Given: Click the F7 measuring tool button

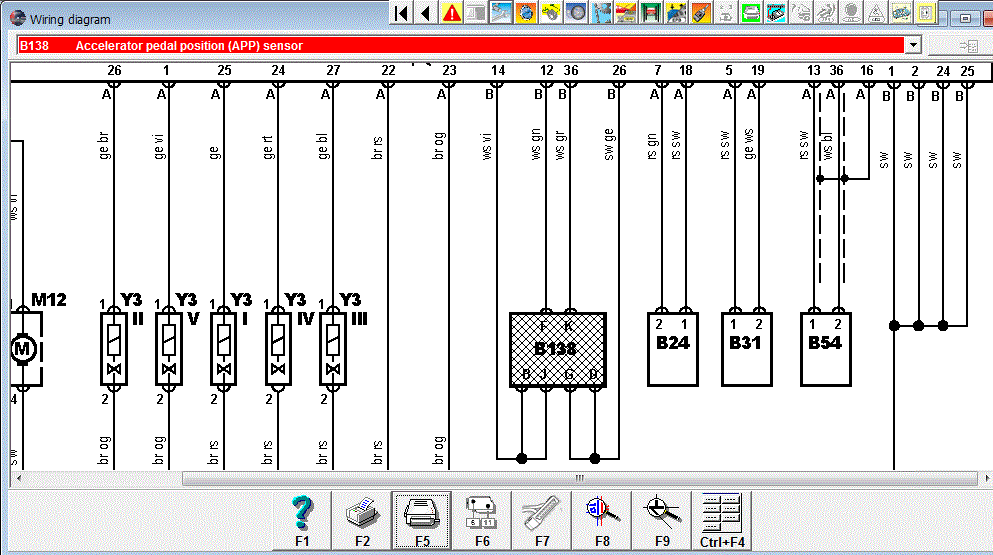Looking at the screenshot, I should (x=541, y=520).
